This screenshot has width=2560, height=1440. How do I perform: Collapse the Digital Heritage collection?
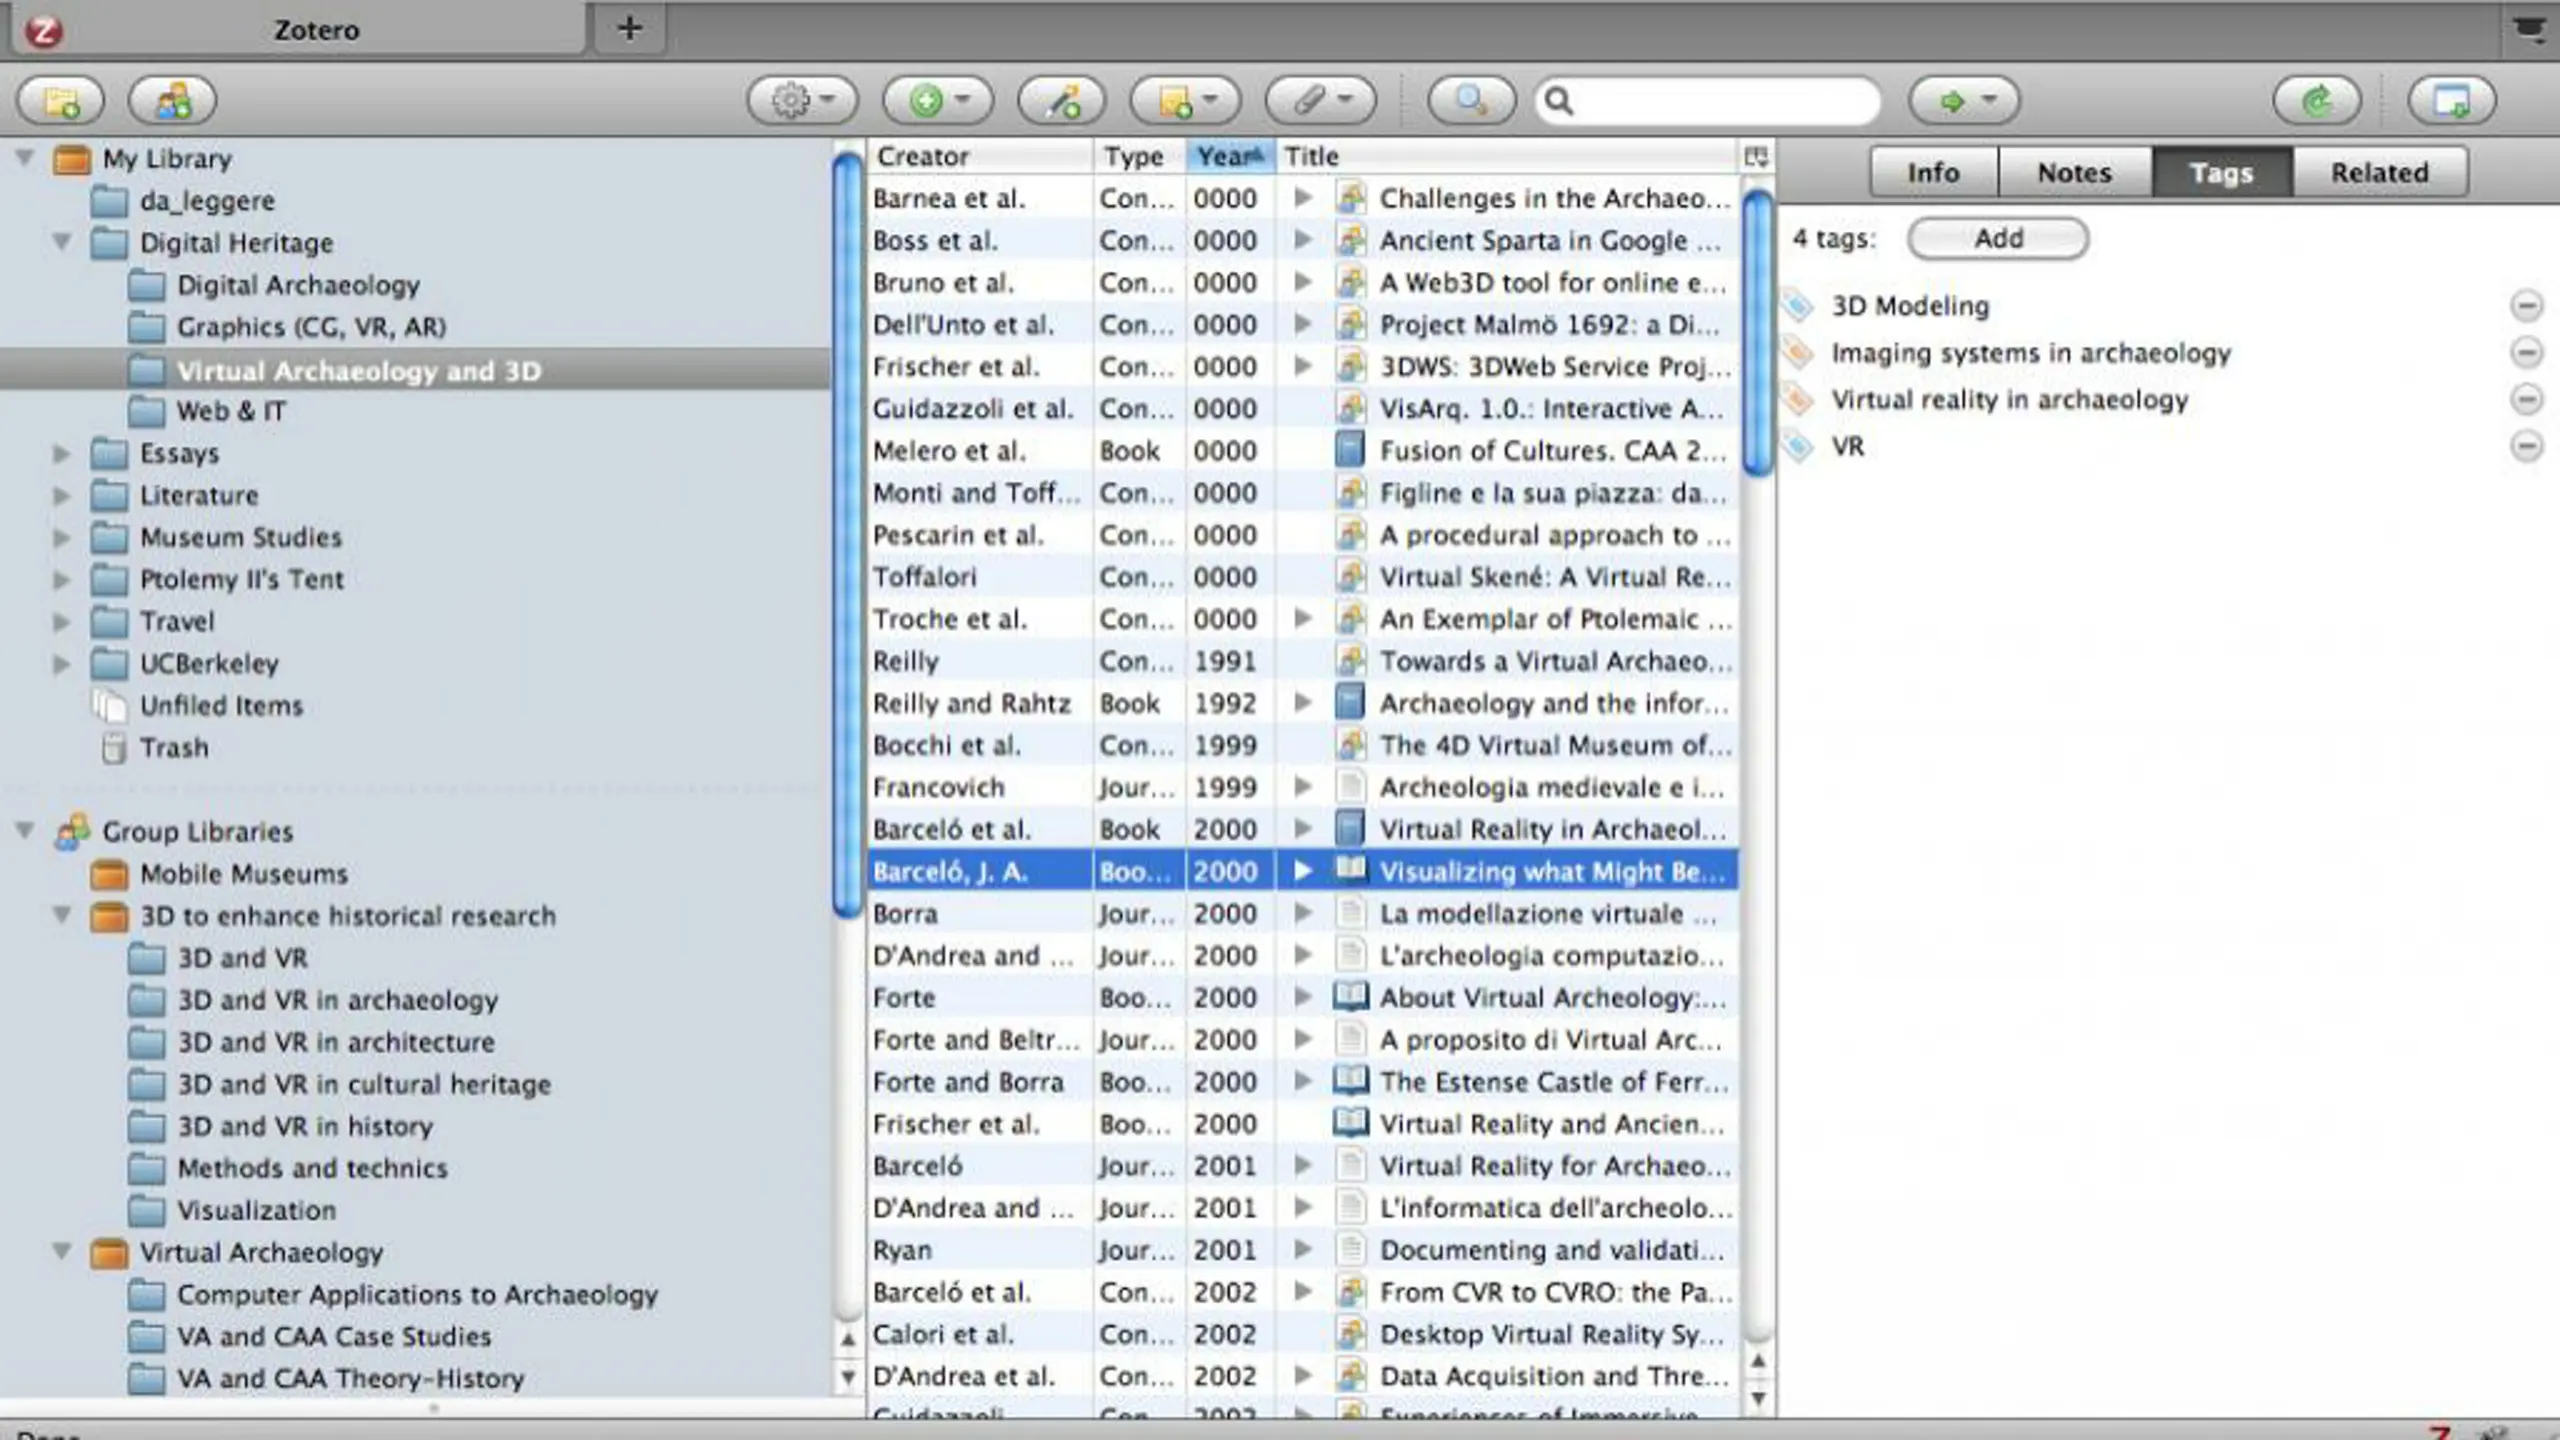62,241
